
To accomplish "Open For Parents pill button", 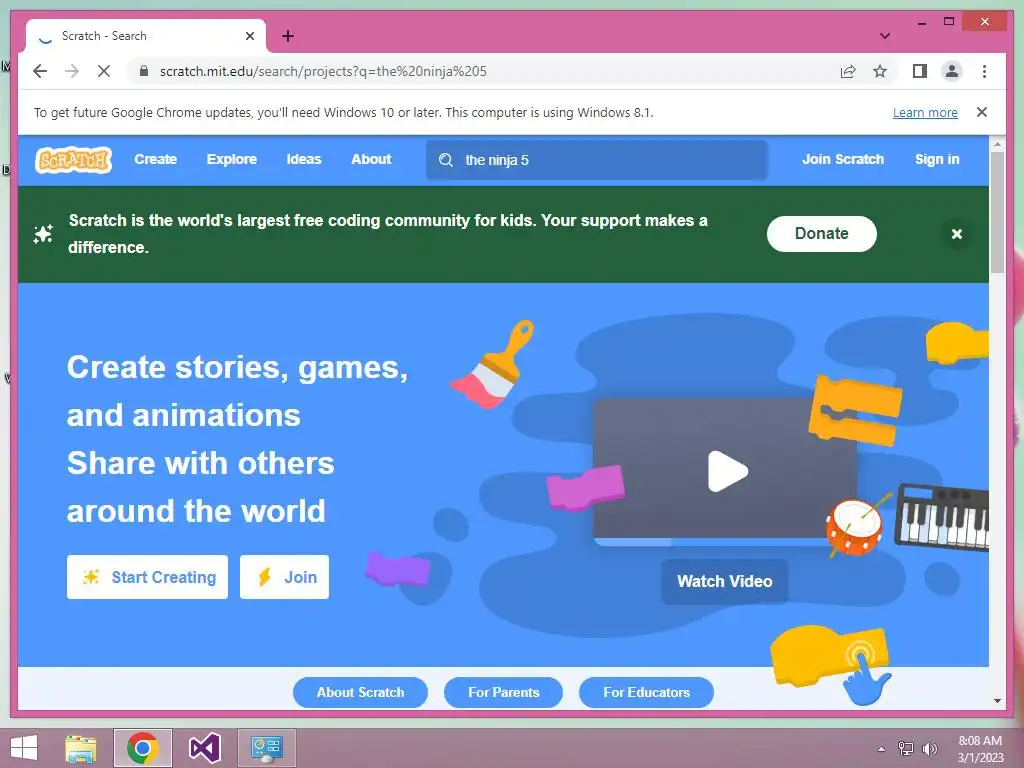I will pos(504,692).
